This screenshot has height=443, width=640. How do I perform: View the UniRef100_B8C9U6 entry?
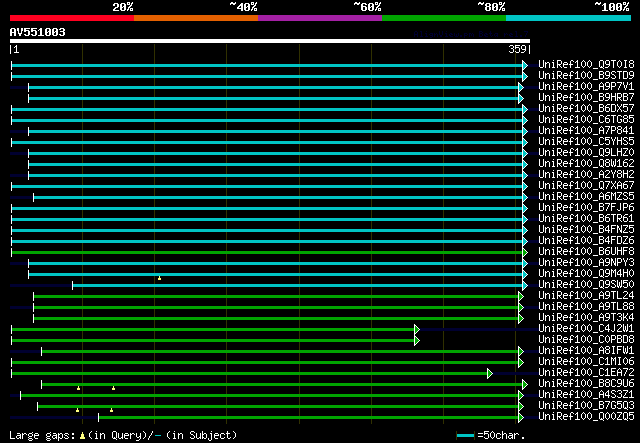586,384
